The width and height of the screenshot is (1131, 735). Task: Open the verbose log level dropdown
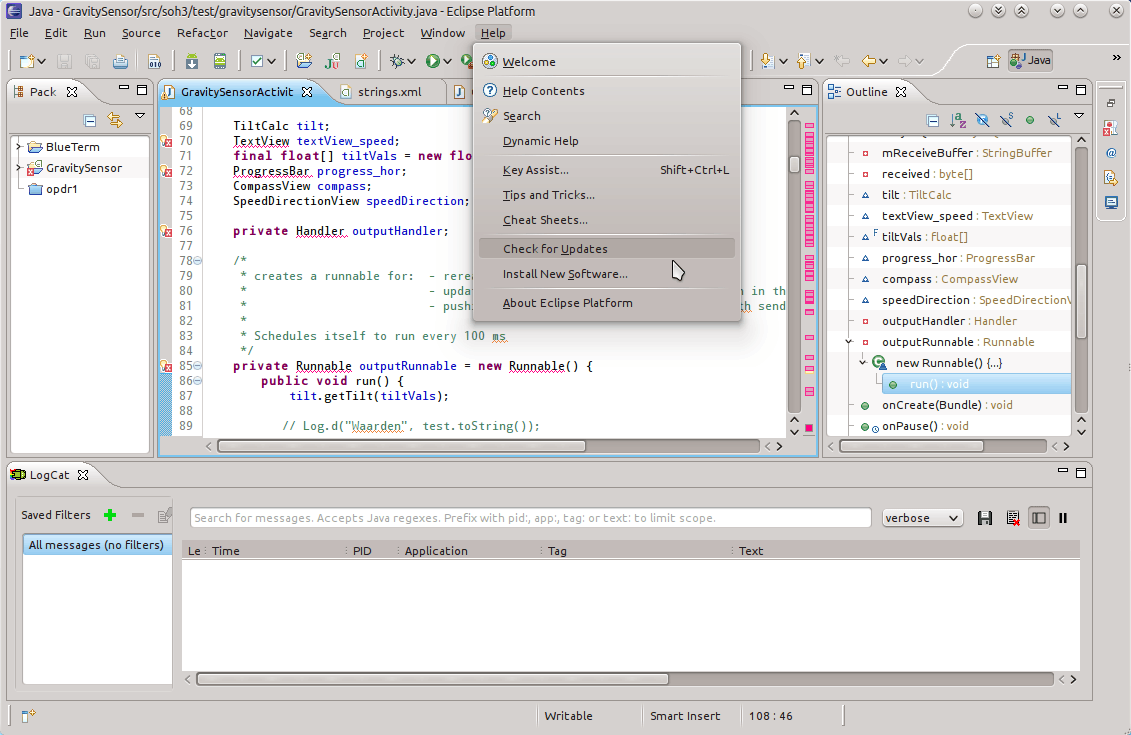(922, 518)
